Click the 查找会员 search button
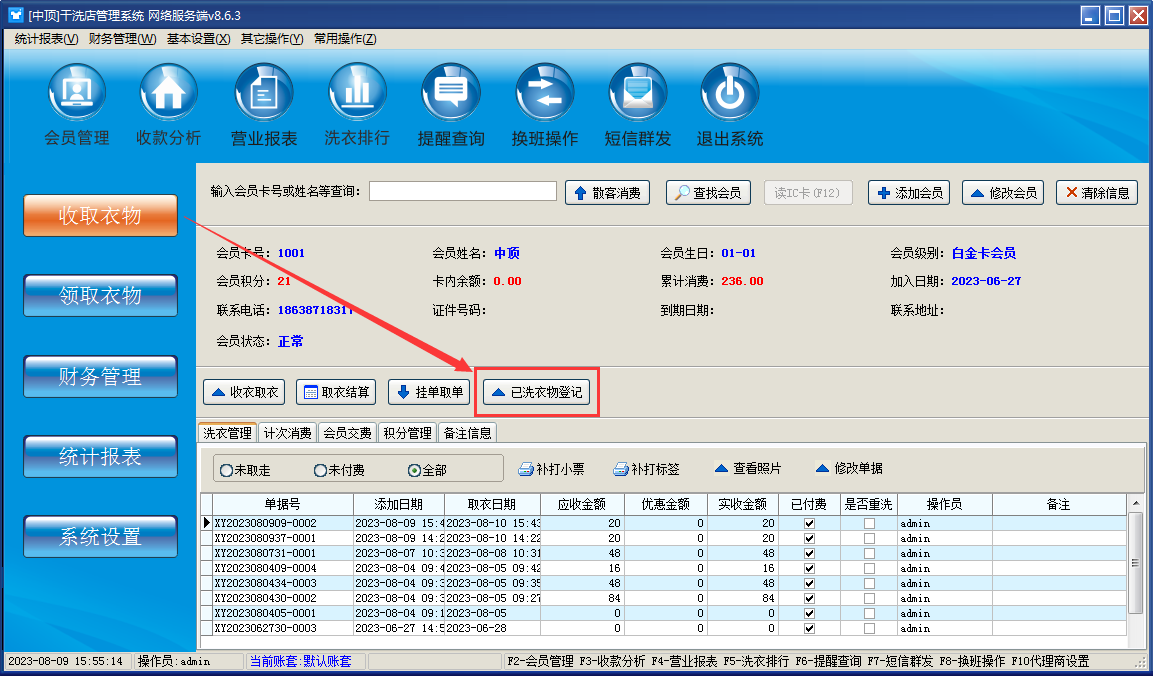 (708, 193)
